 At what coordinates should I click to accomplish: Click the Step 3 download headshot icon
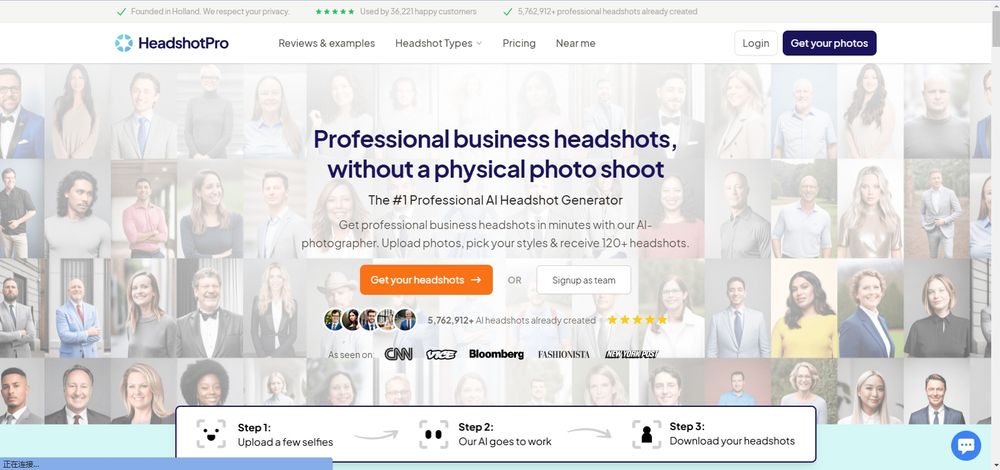click(x=647, y=434)
